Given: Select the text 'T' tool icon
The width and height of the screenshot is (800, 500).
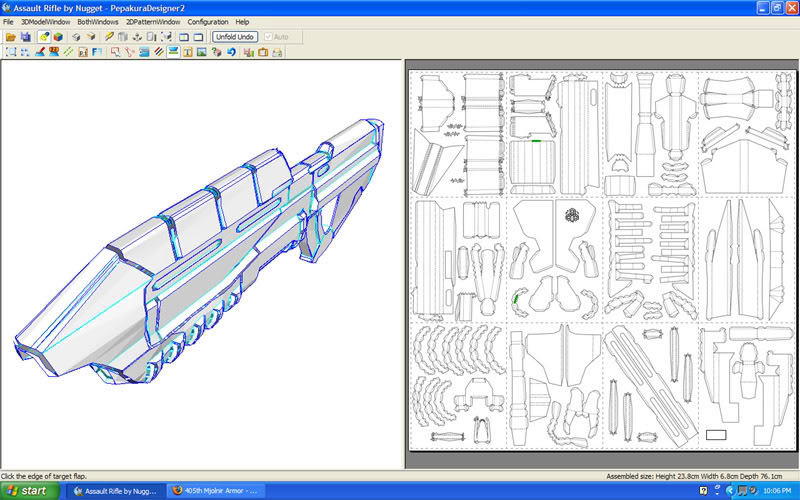Looking at the screenshot, I should 187,52.
